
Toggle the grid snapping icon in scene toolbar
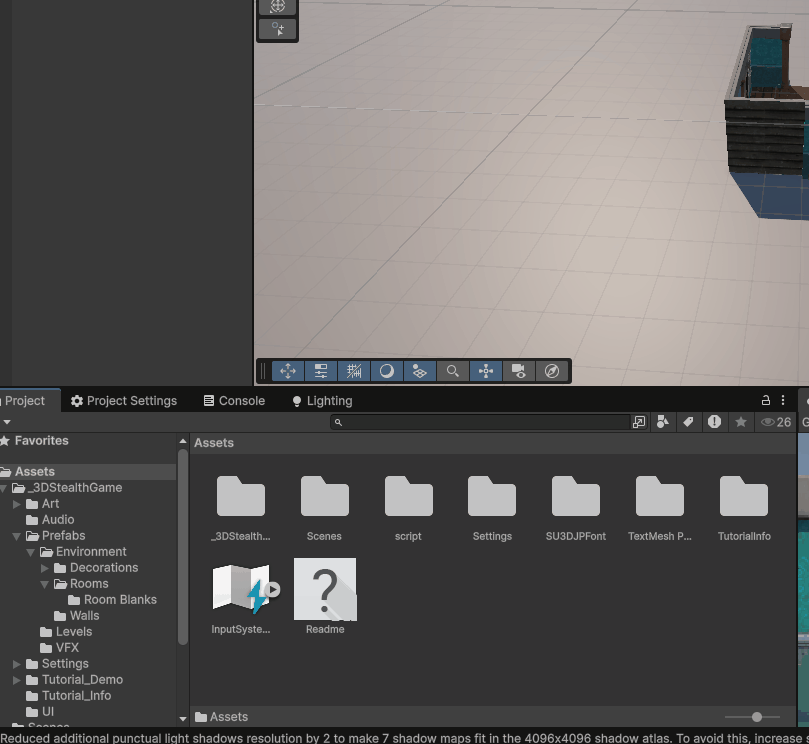tap(354, 371)
